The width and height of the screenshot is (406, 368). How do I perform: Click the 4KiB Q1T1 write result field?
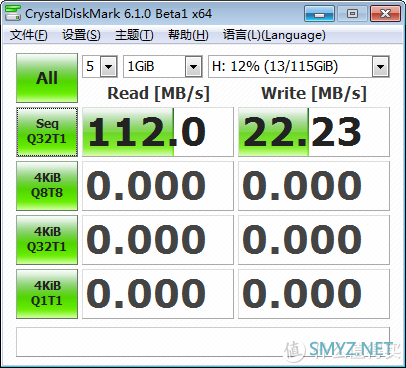click(x=314, y=294)
